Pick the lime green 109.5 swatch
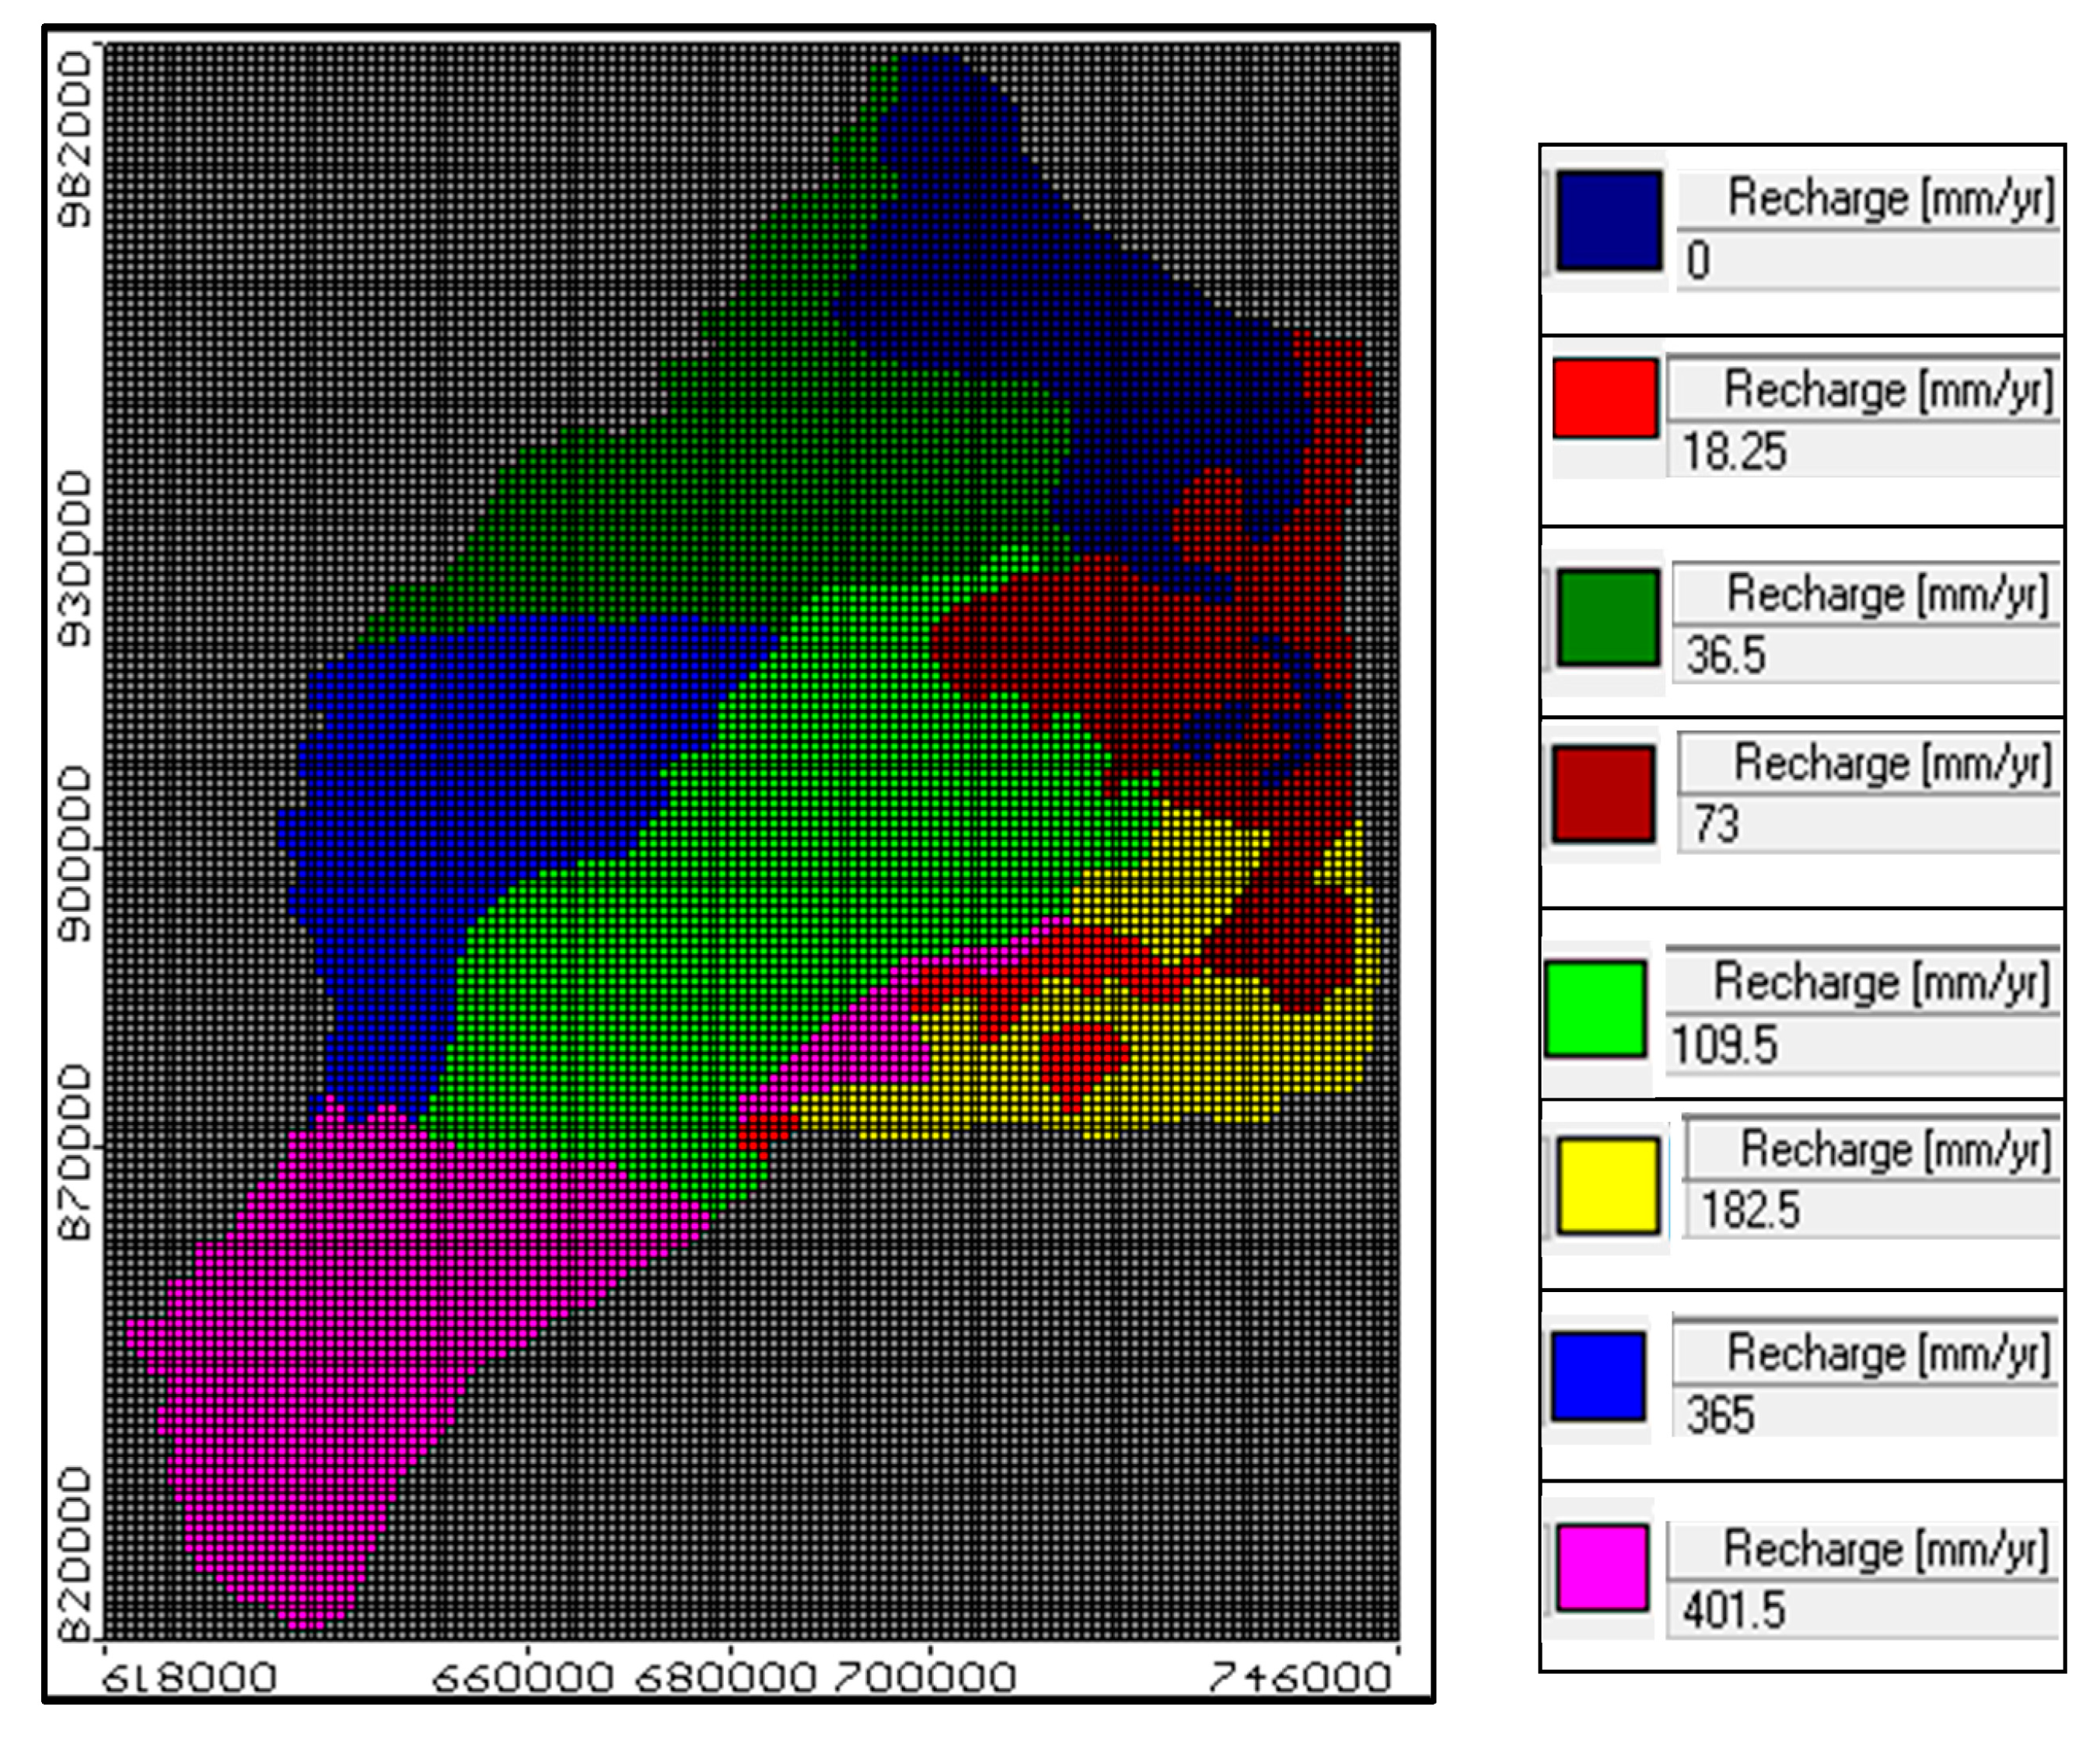The image size is (2100, 1743). [x=1596, y=1008]
